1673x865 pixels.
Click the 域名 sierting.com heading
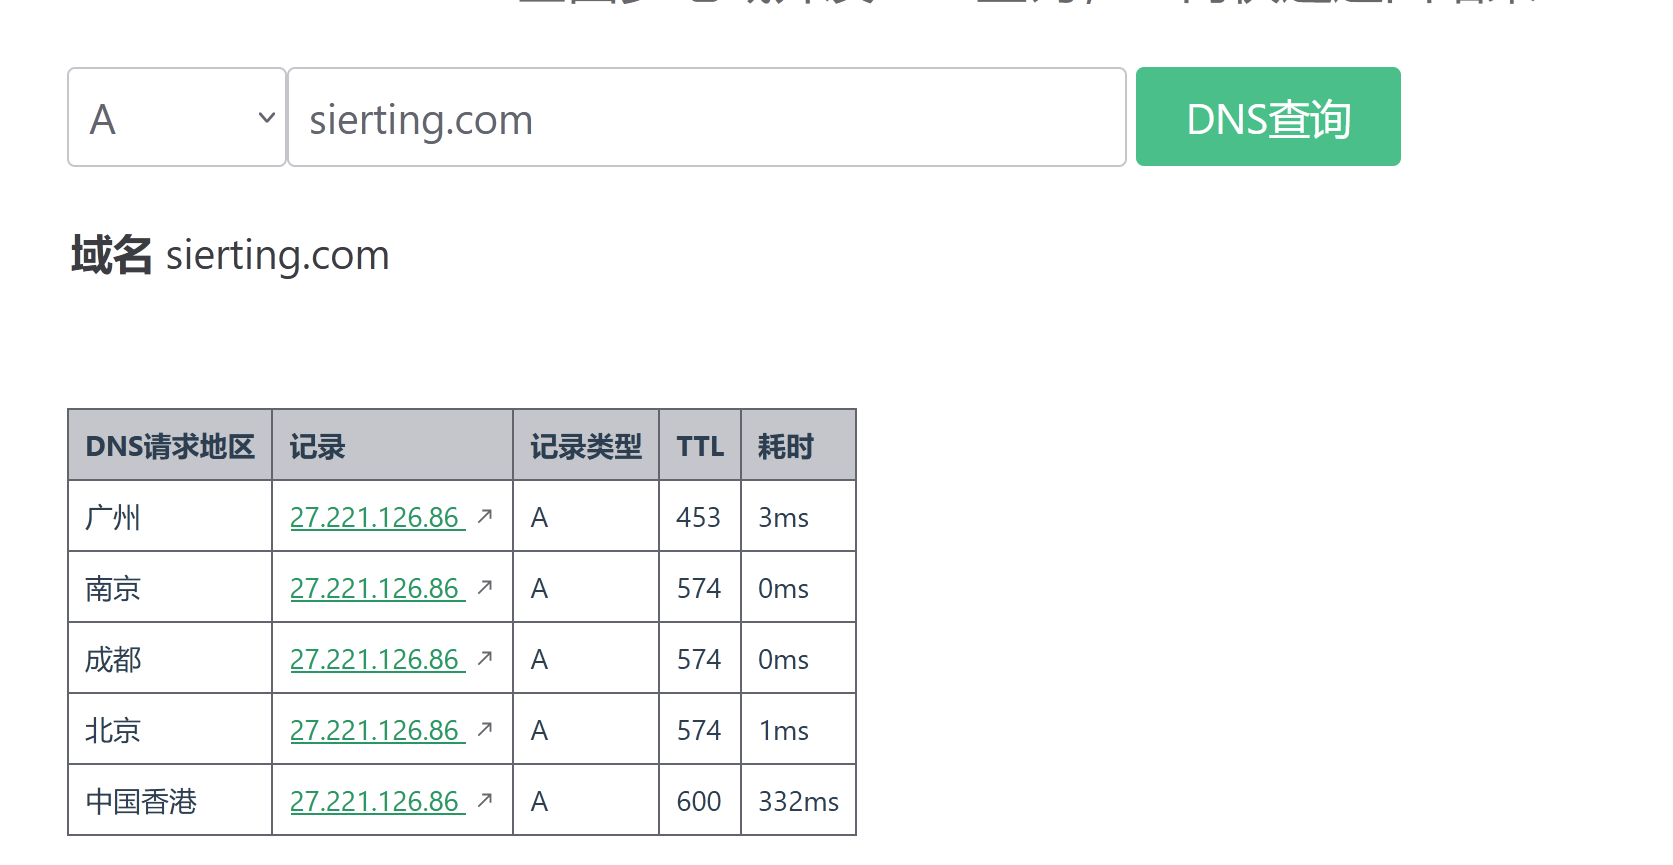[x=230, y=256]
